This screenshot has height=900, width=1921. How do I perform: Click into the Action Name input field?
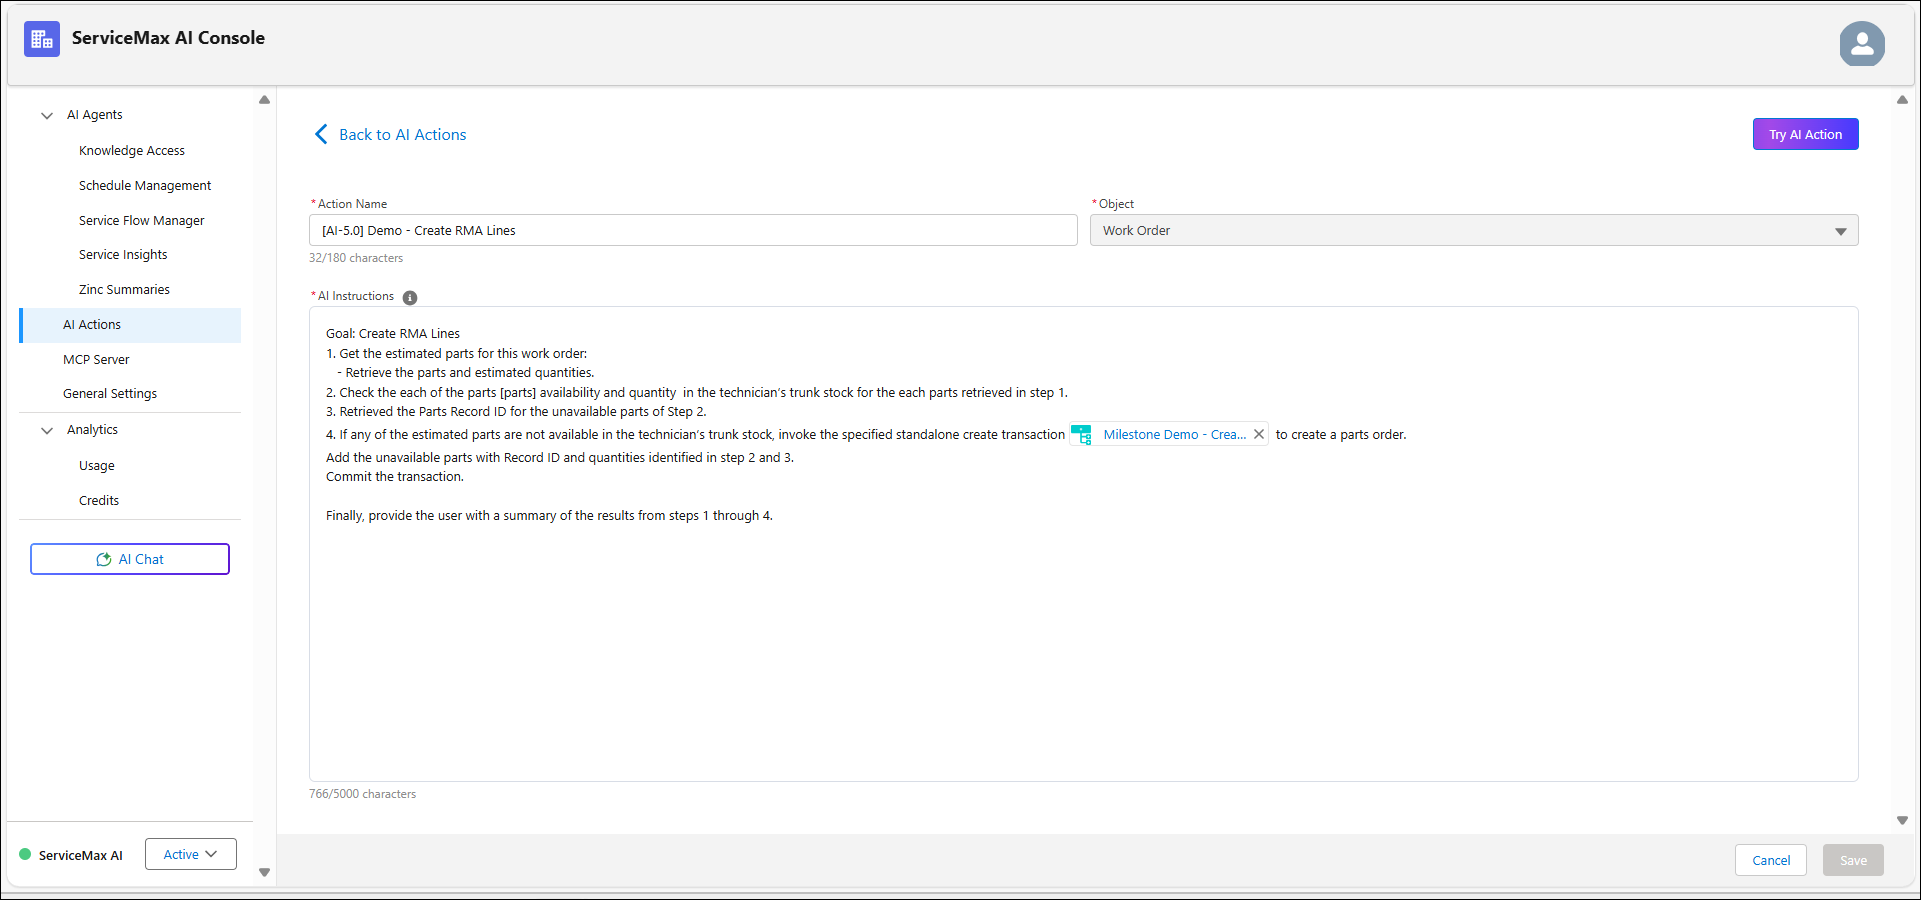[x=693, y=230]
